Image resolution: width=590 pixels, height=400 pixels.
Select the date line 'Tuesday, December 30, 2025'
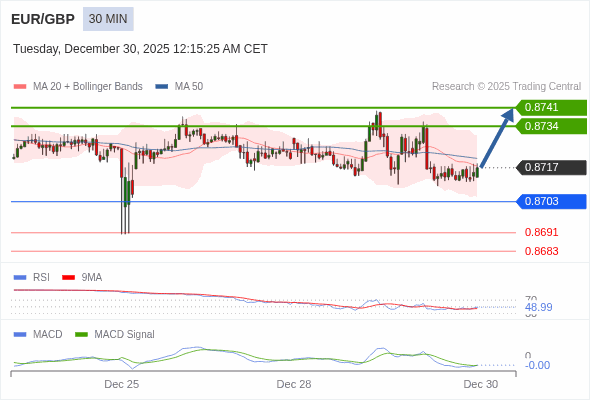[x=91, y=49]
